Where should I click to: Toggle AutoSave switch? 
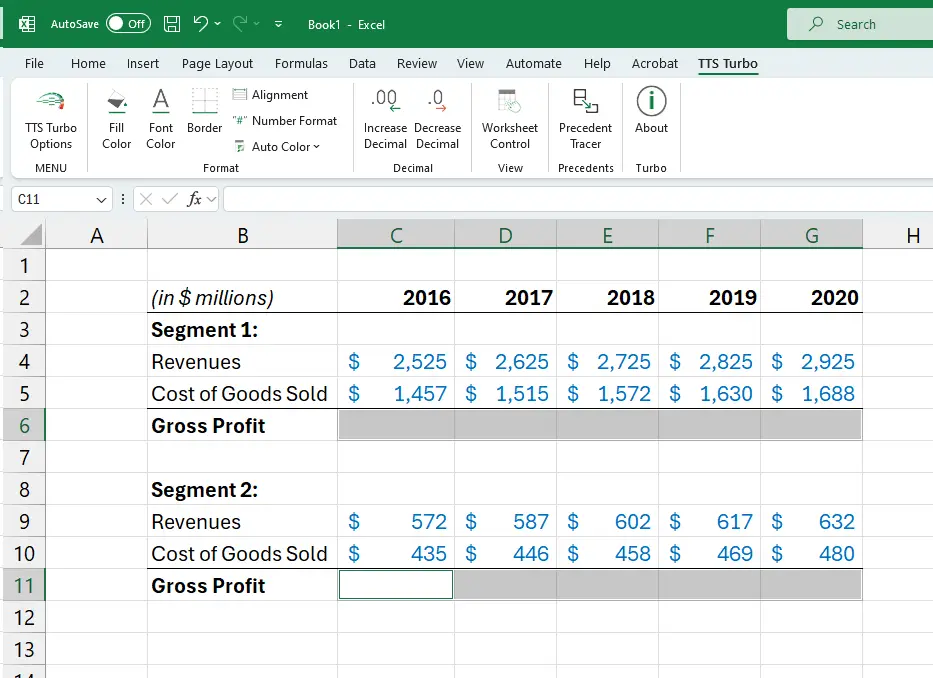point(128,24)
